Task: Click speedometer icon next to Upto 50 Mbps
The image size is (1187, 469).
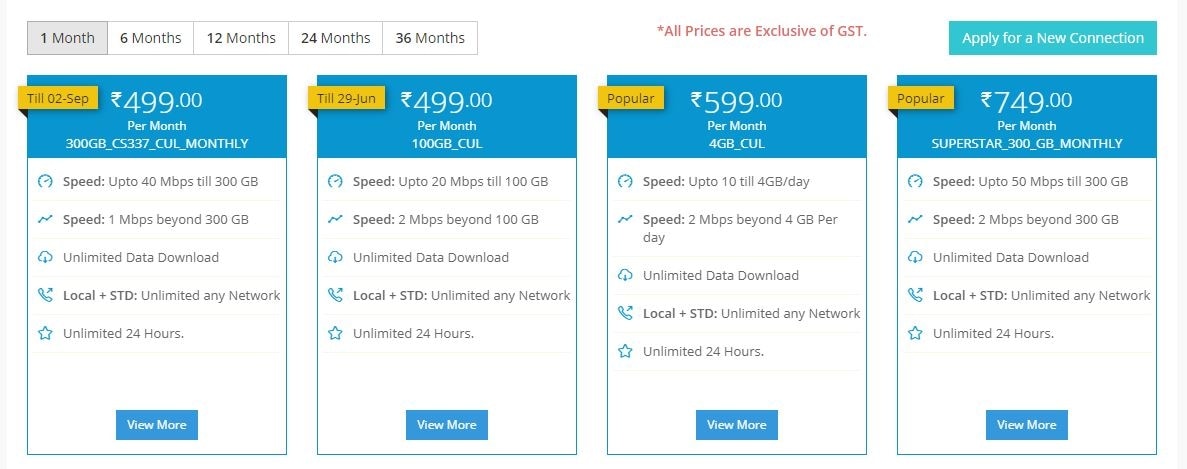Action: [915, 182]
